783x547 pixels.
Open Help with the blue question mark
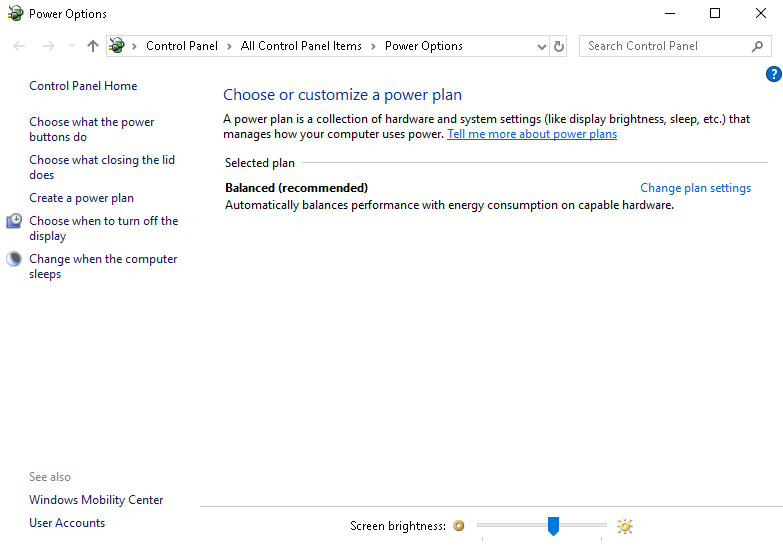click(x=774, y=74)
